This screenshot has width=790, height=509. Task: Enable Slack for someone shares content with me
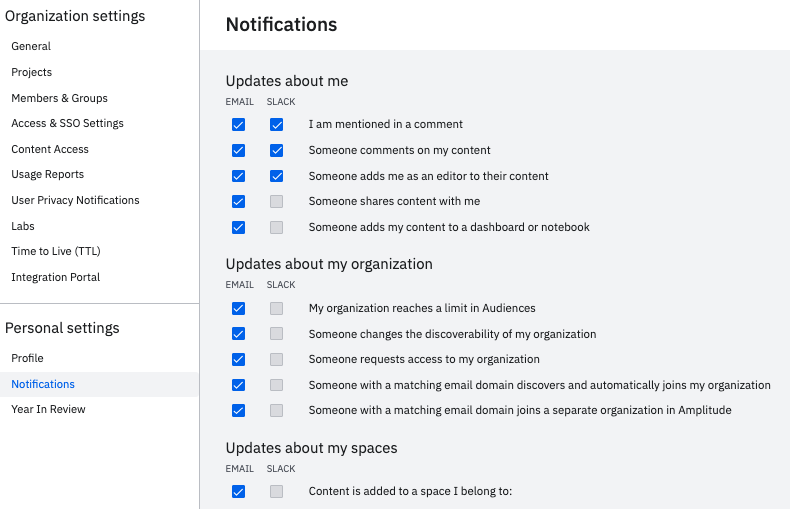277,202
